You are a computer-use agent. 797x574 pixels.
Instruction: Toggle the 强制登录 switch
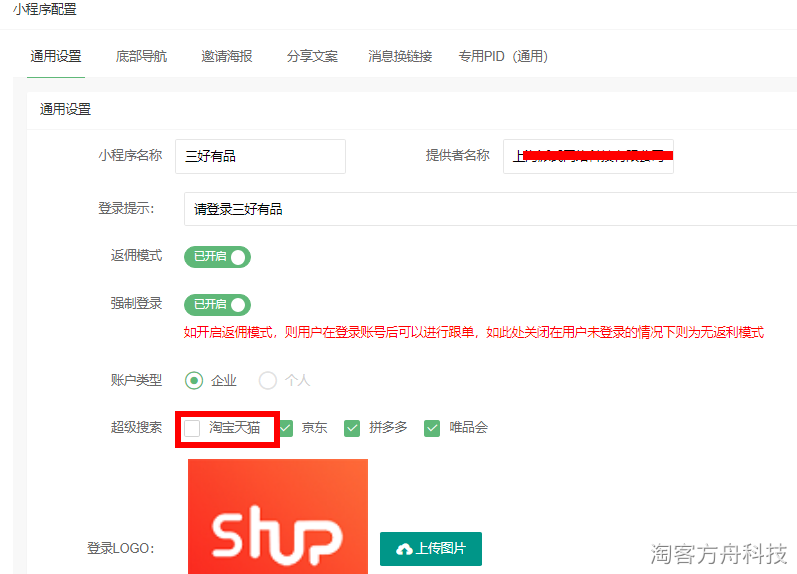click(218, 305)
